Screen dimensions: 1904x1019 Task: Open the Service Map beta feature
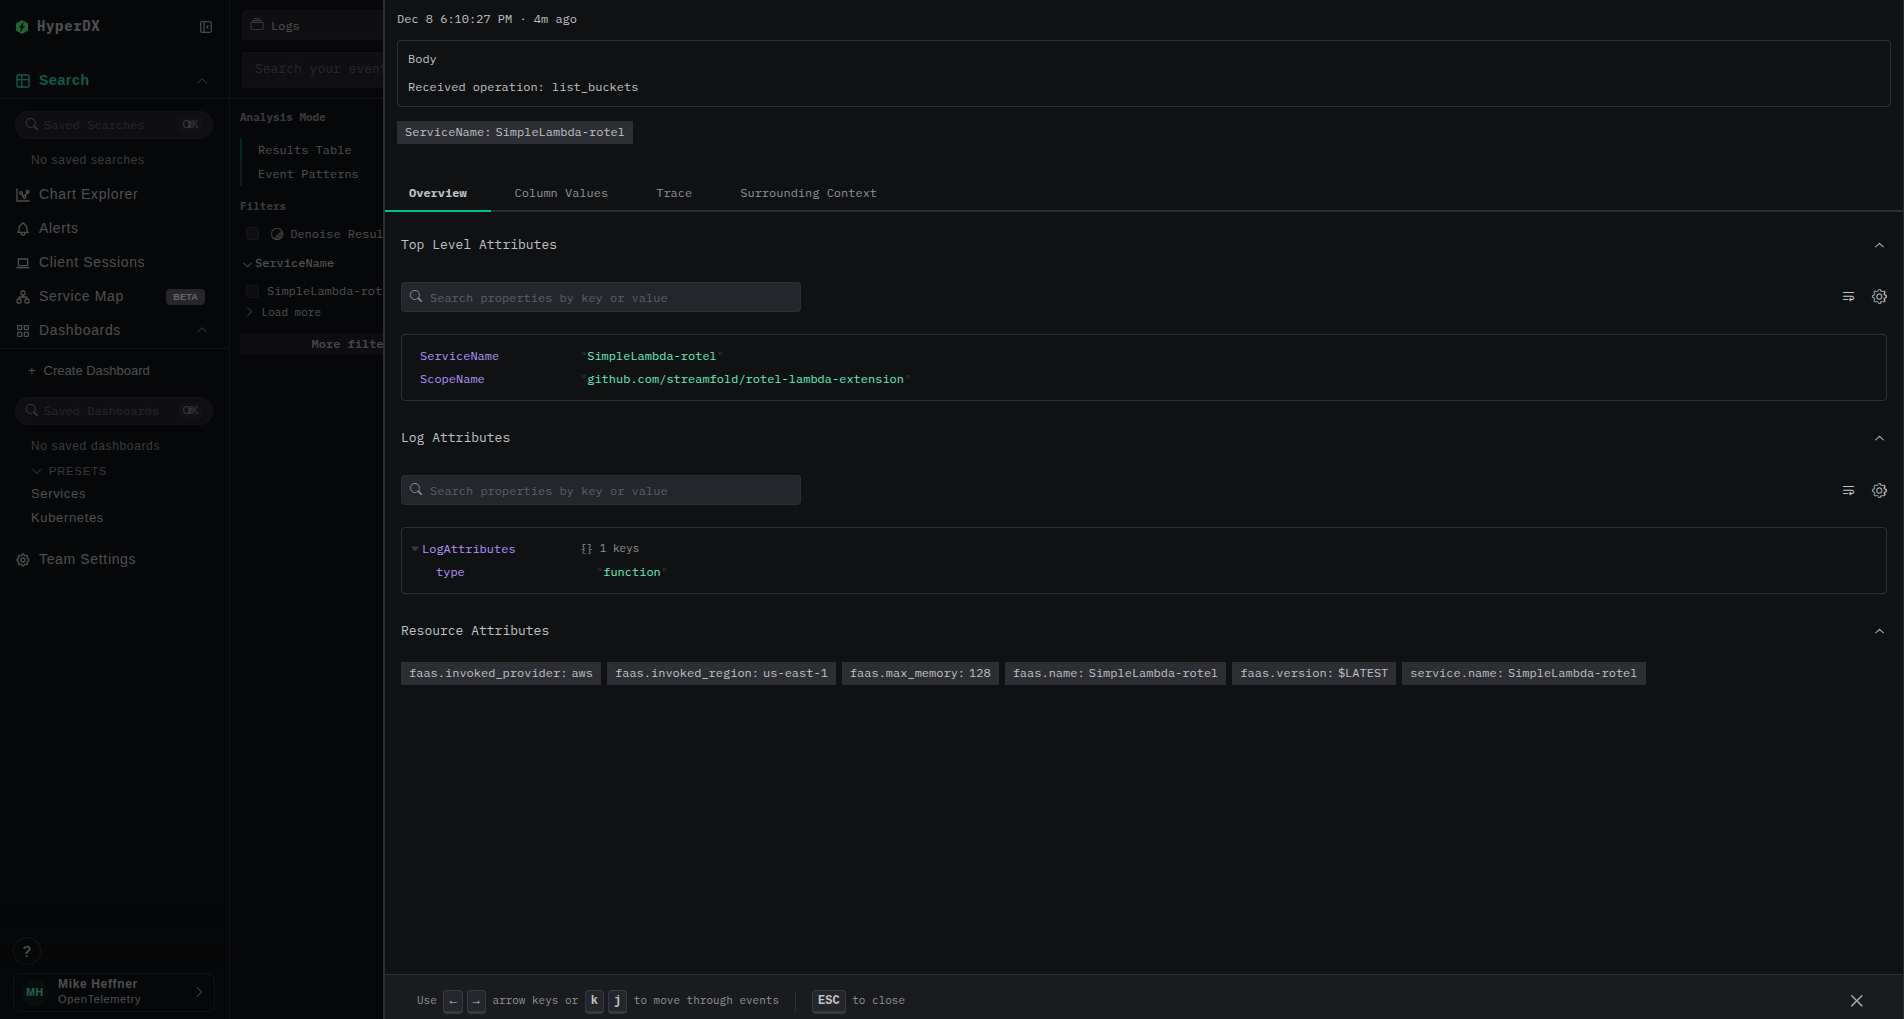click(x=80, y=296)
